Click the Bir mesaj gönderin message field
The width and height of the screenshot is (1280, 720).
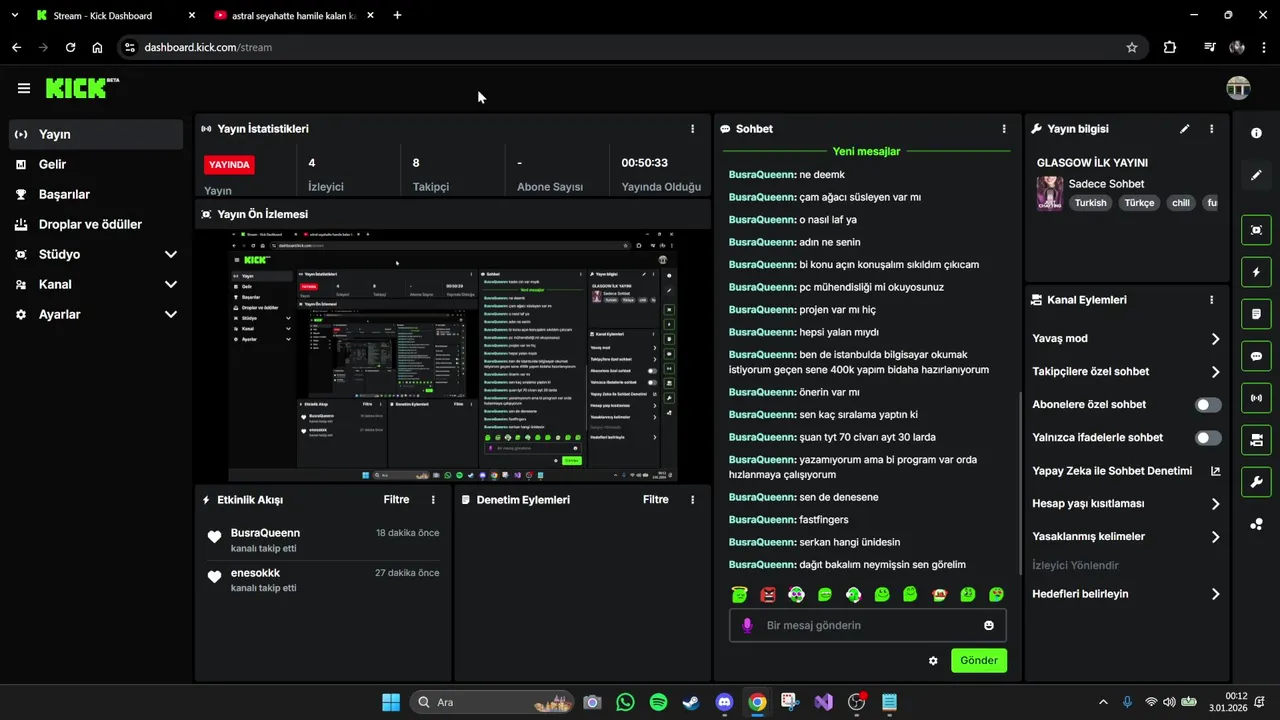pyautogui.click(x=868, y=625)
